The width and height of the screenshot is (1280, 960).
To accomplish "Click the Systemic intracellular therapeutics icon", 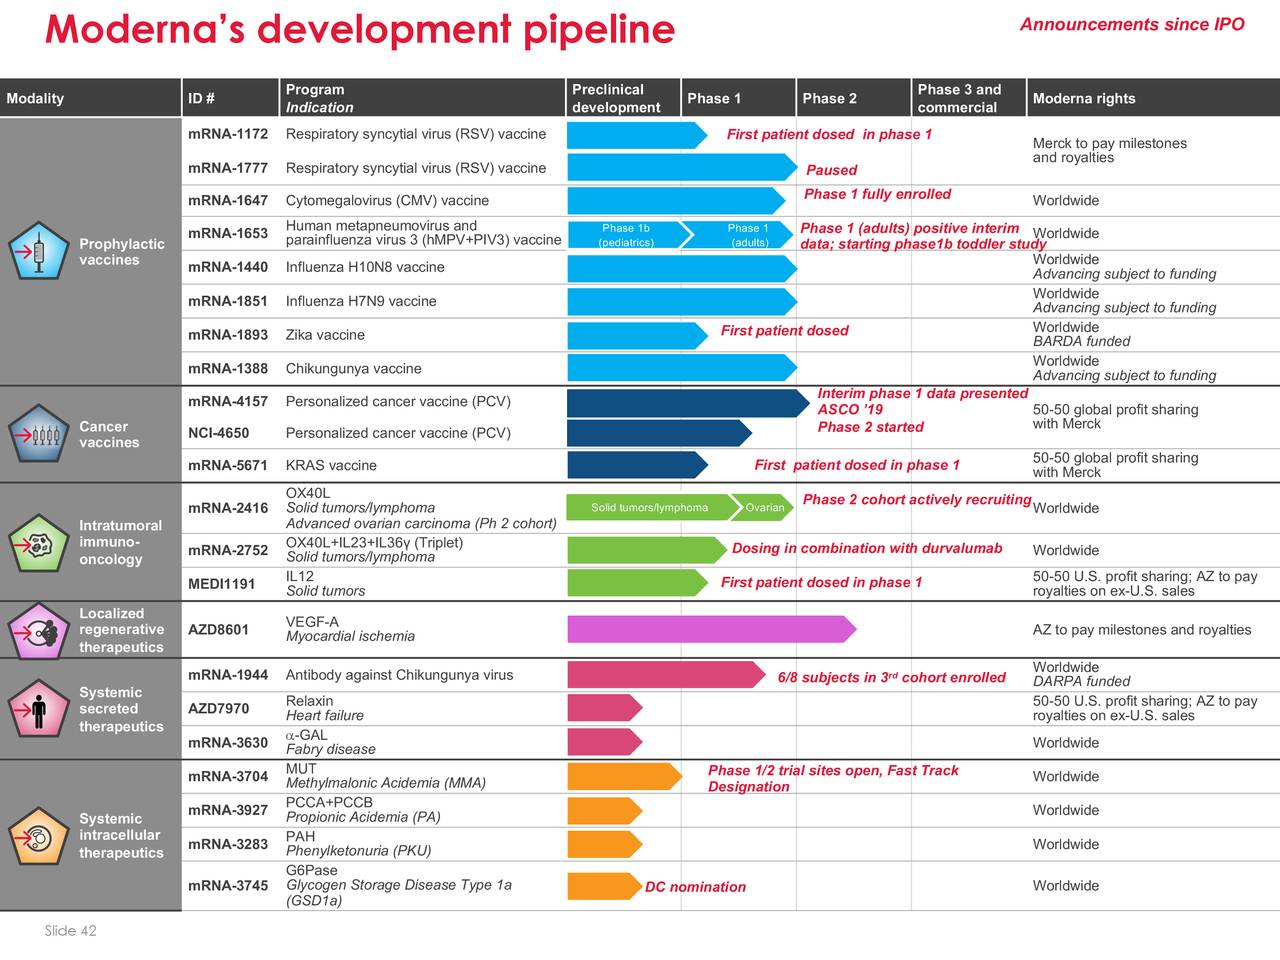I will coord(39,836).
